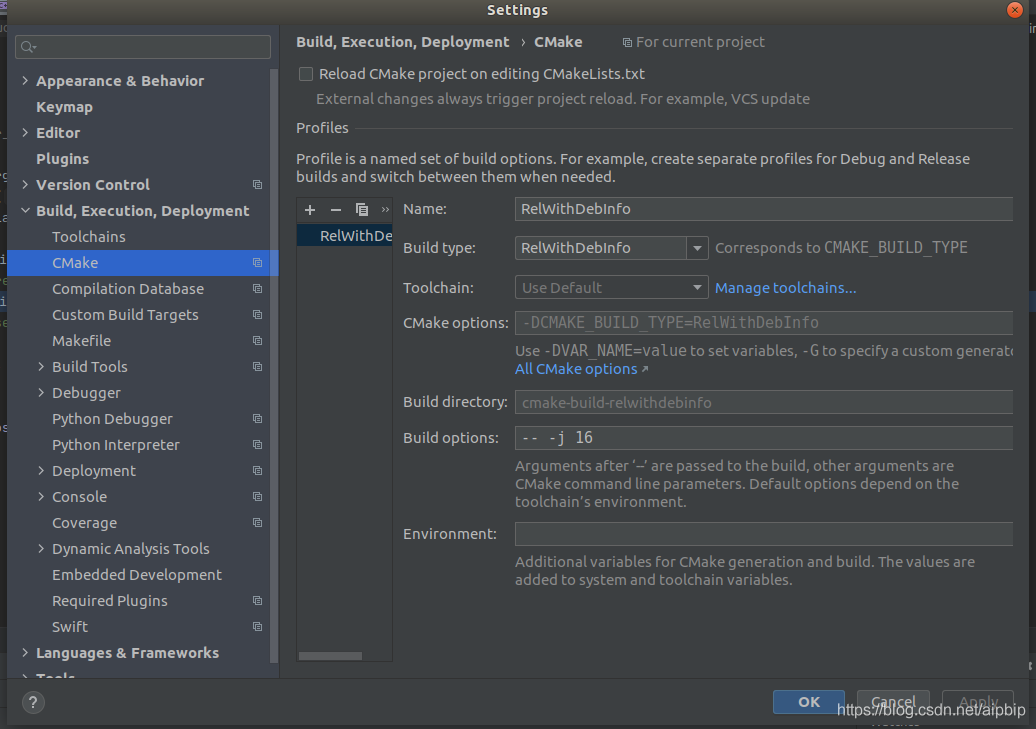
Task: Open Custom Build Targets settings page
Action: [125, 315]
